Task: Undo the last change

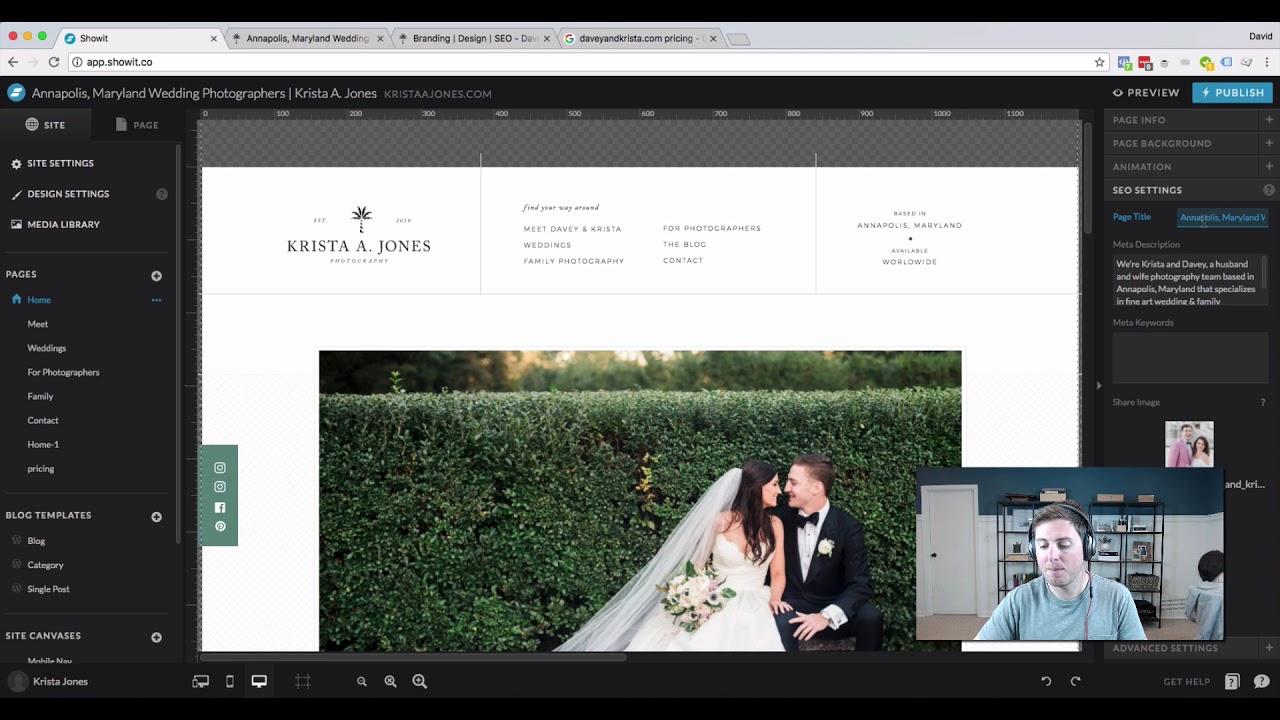Action: pyautogui.click(x=1046, y=681)
